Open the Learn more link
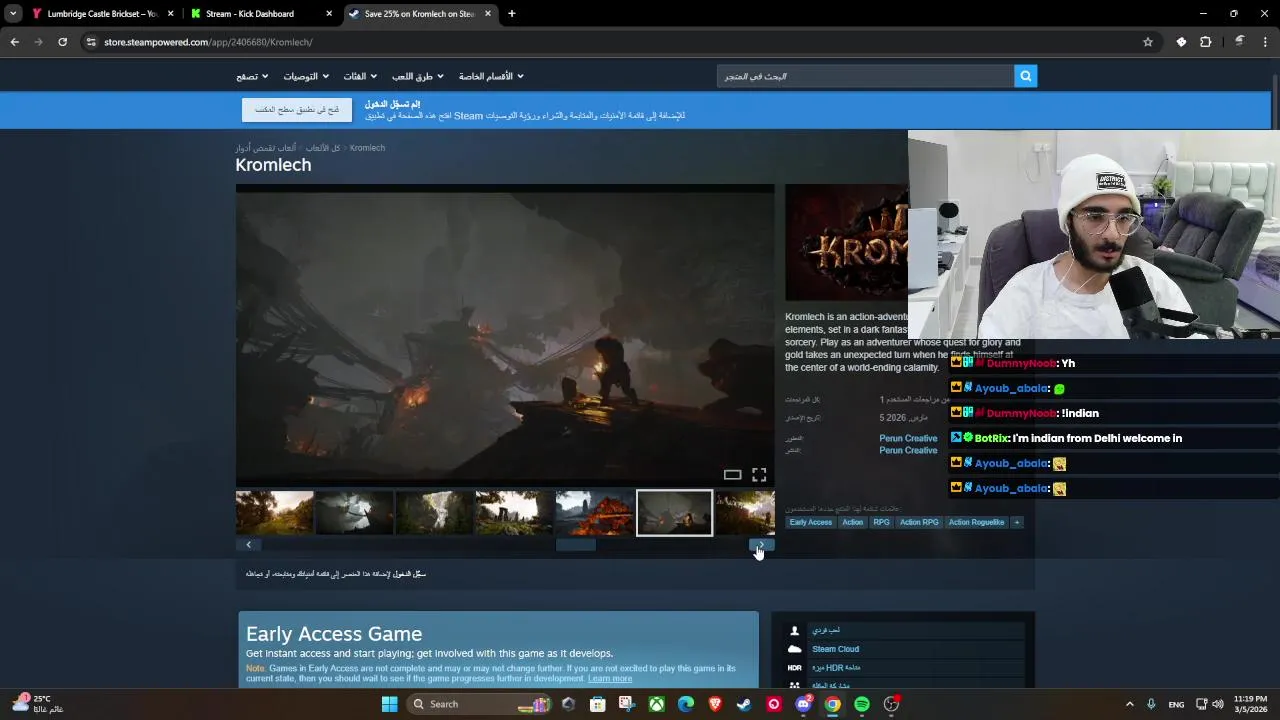Screen dimensions: 1280x720 (x=610, y=679)
